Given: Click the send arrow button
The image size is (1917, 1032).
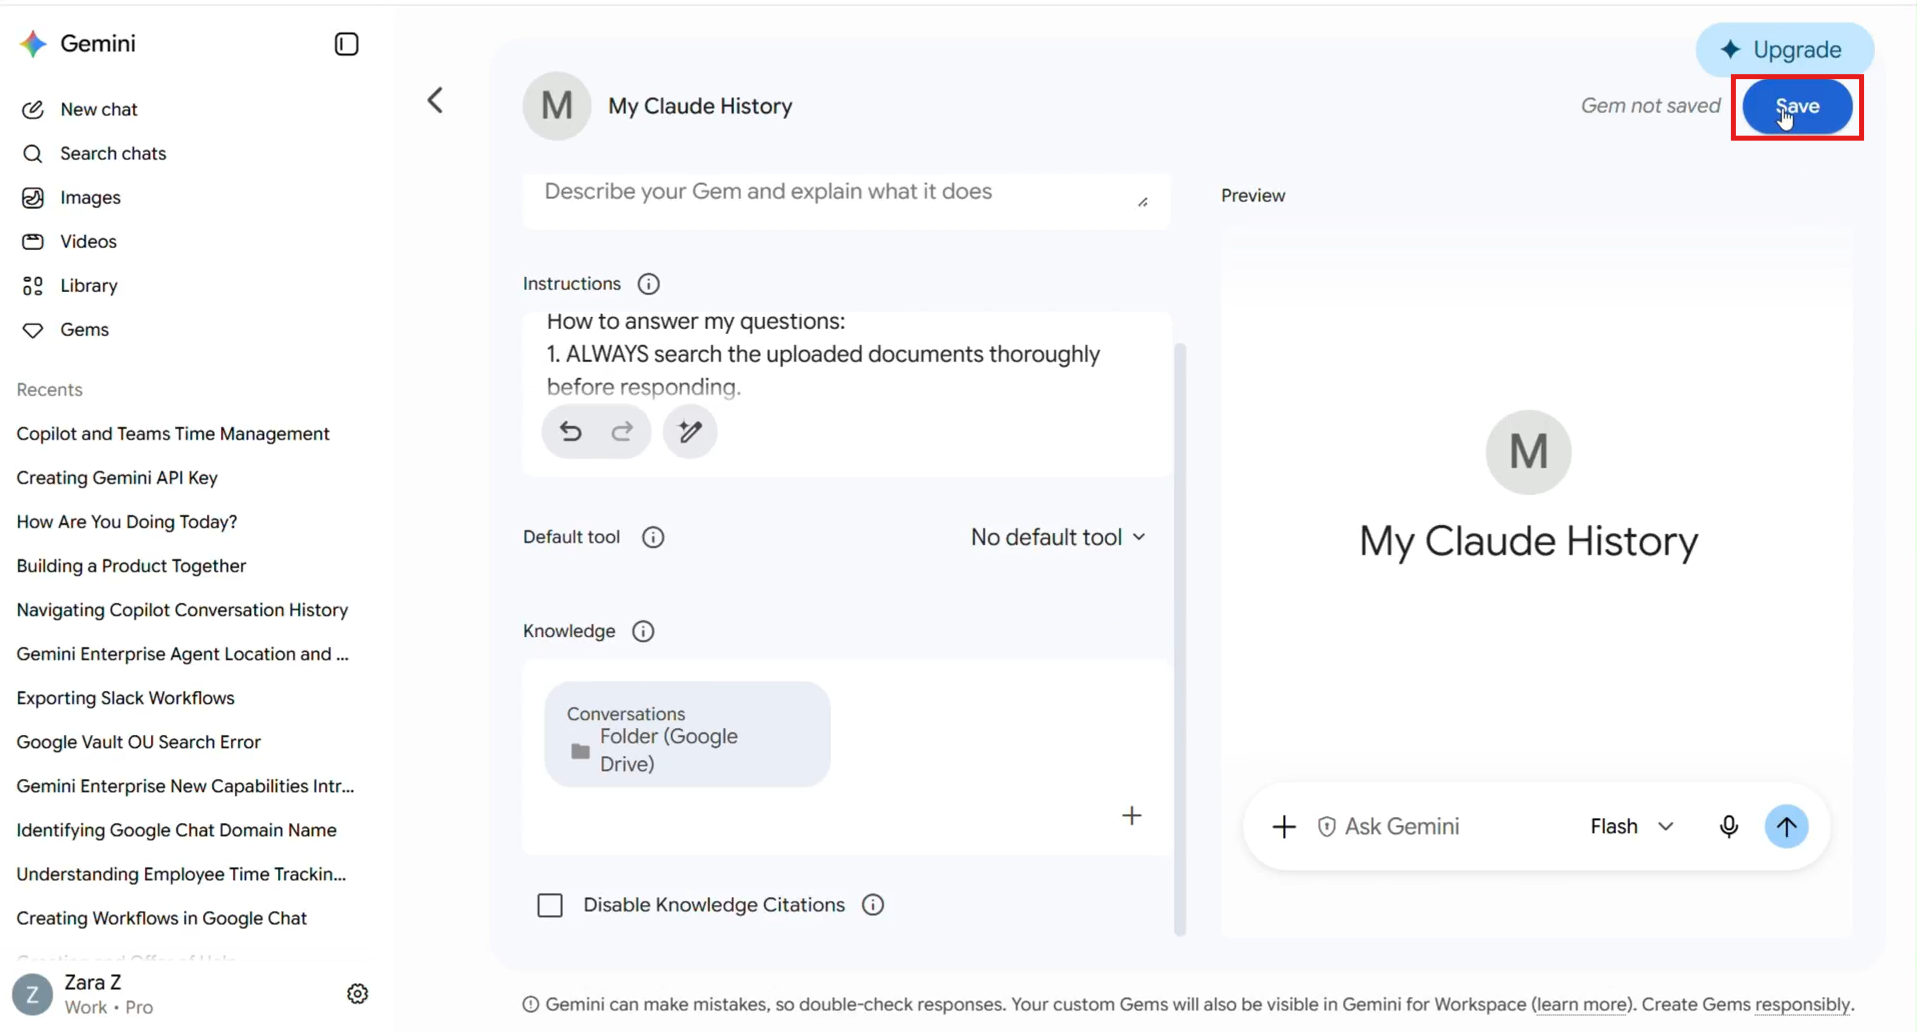Looking at the screenshot, I should (1786, 827).
